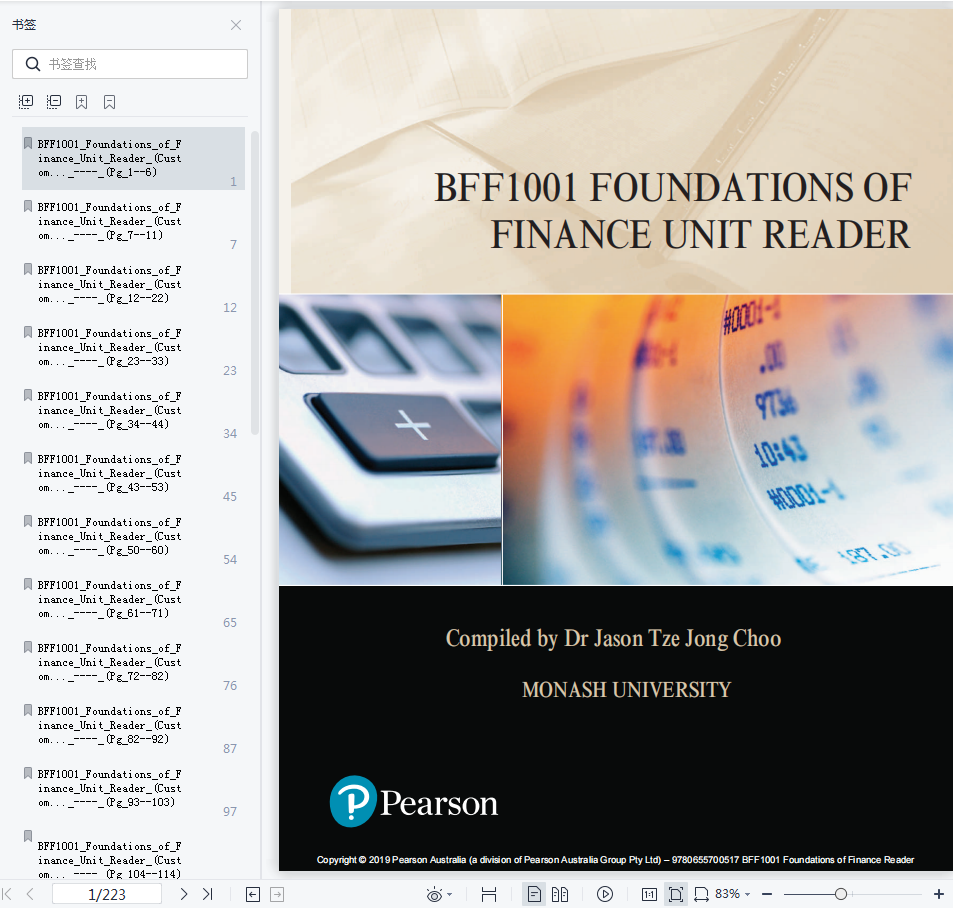
Task: Click "Compiled by Dr Jason Tze Jong Choo"
Action: tap(613, 639)
